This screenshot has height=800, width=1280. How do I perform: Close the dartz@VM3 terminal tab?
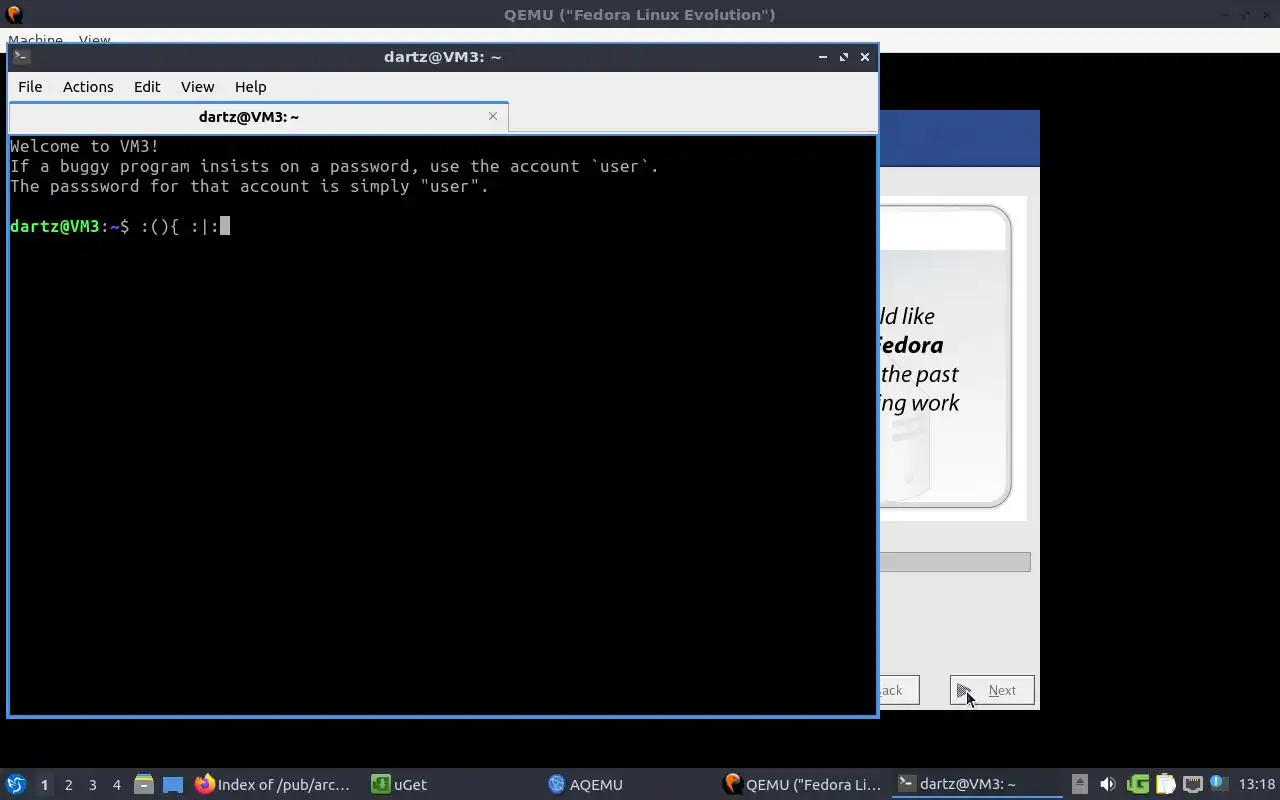point(492,116)
